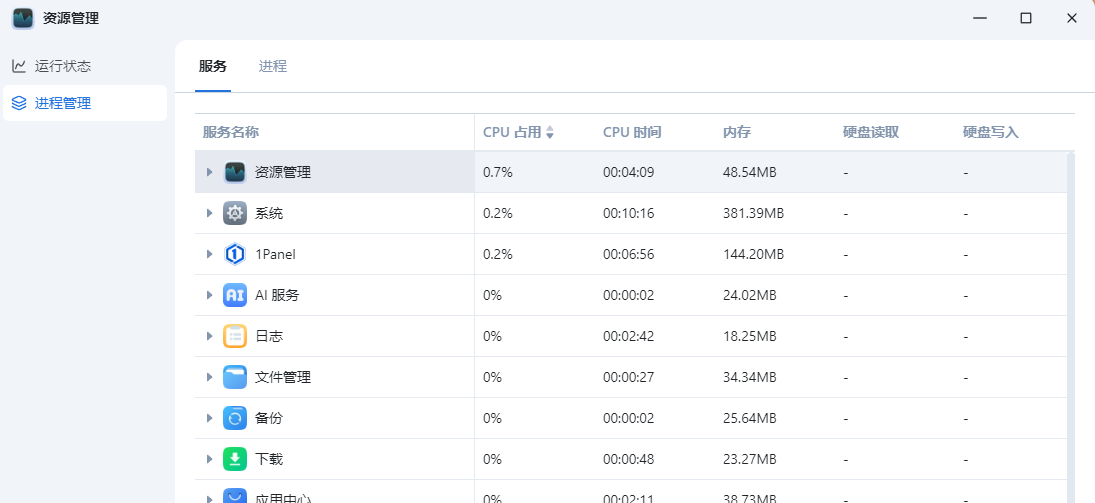Expand the 资源管理 service row

210,172
